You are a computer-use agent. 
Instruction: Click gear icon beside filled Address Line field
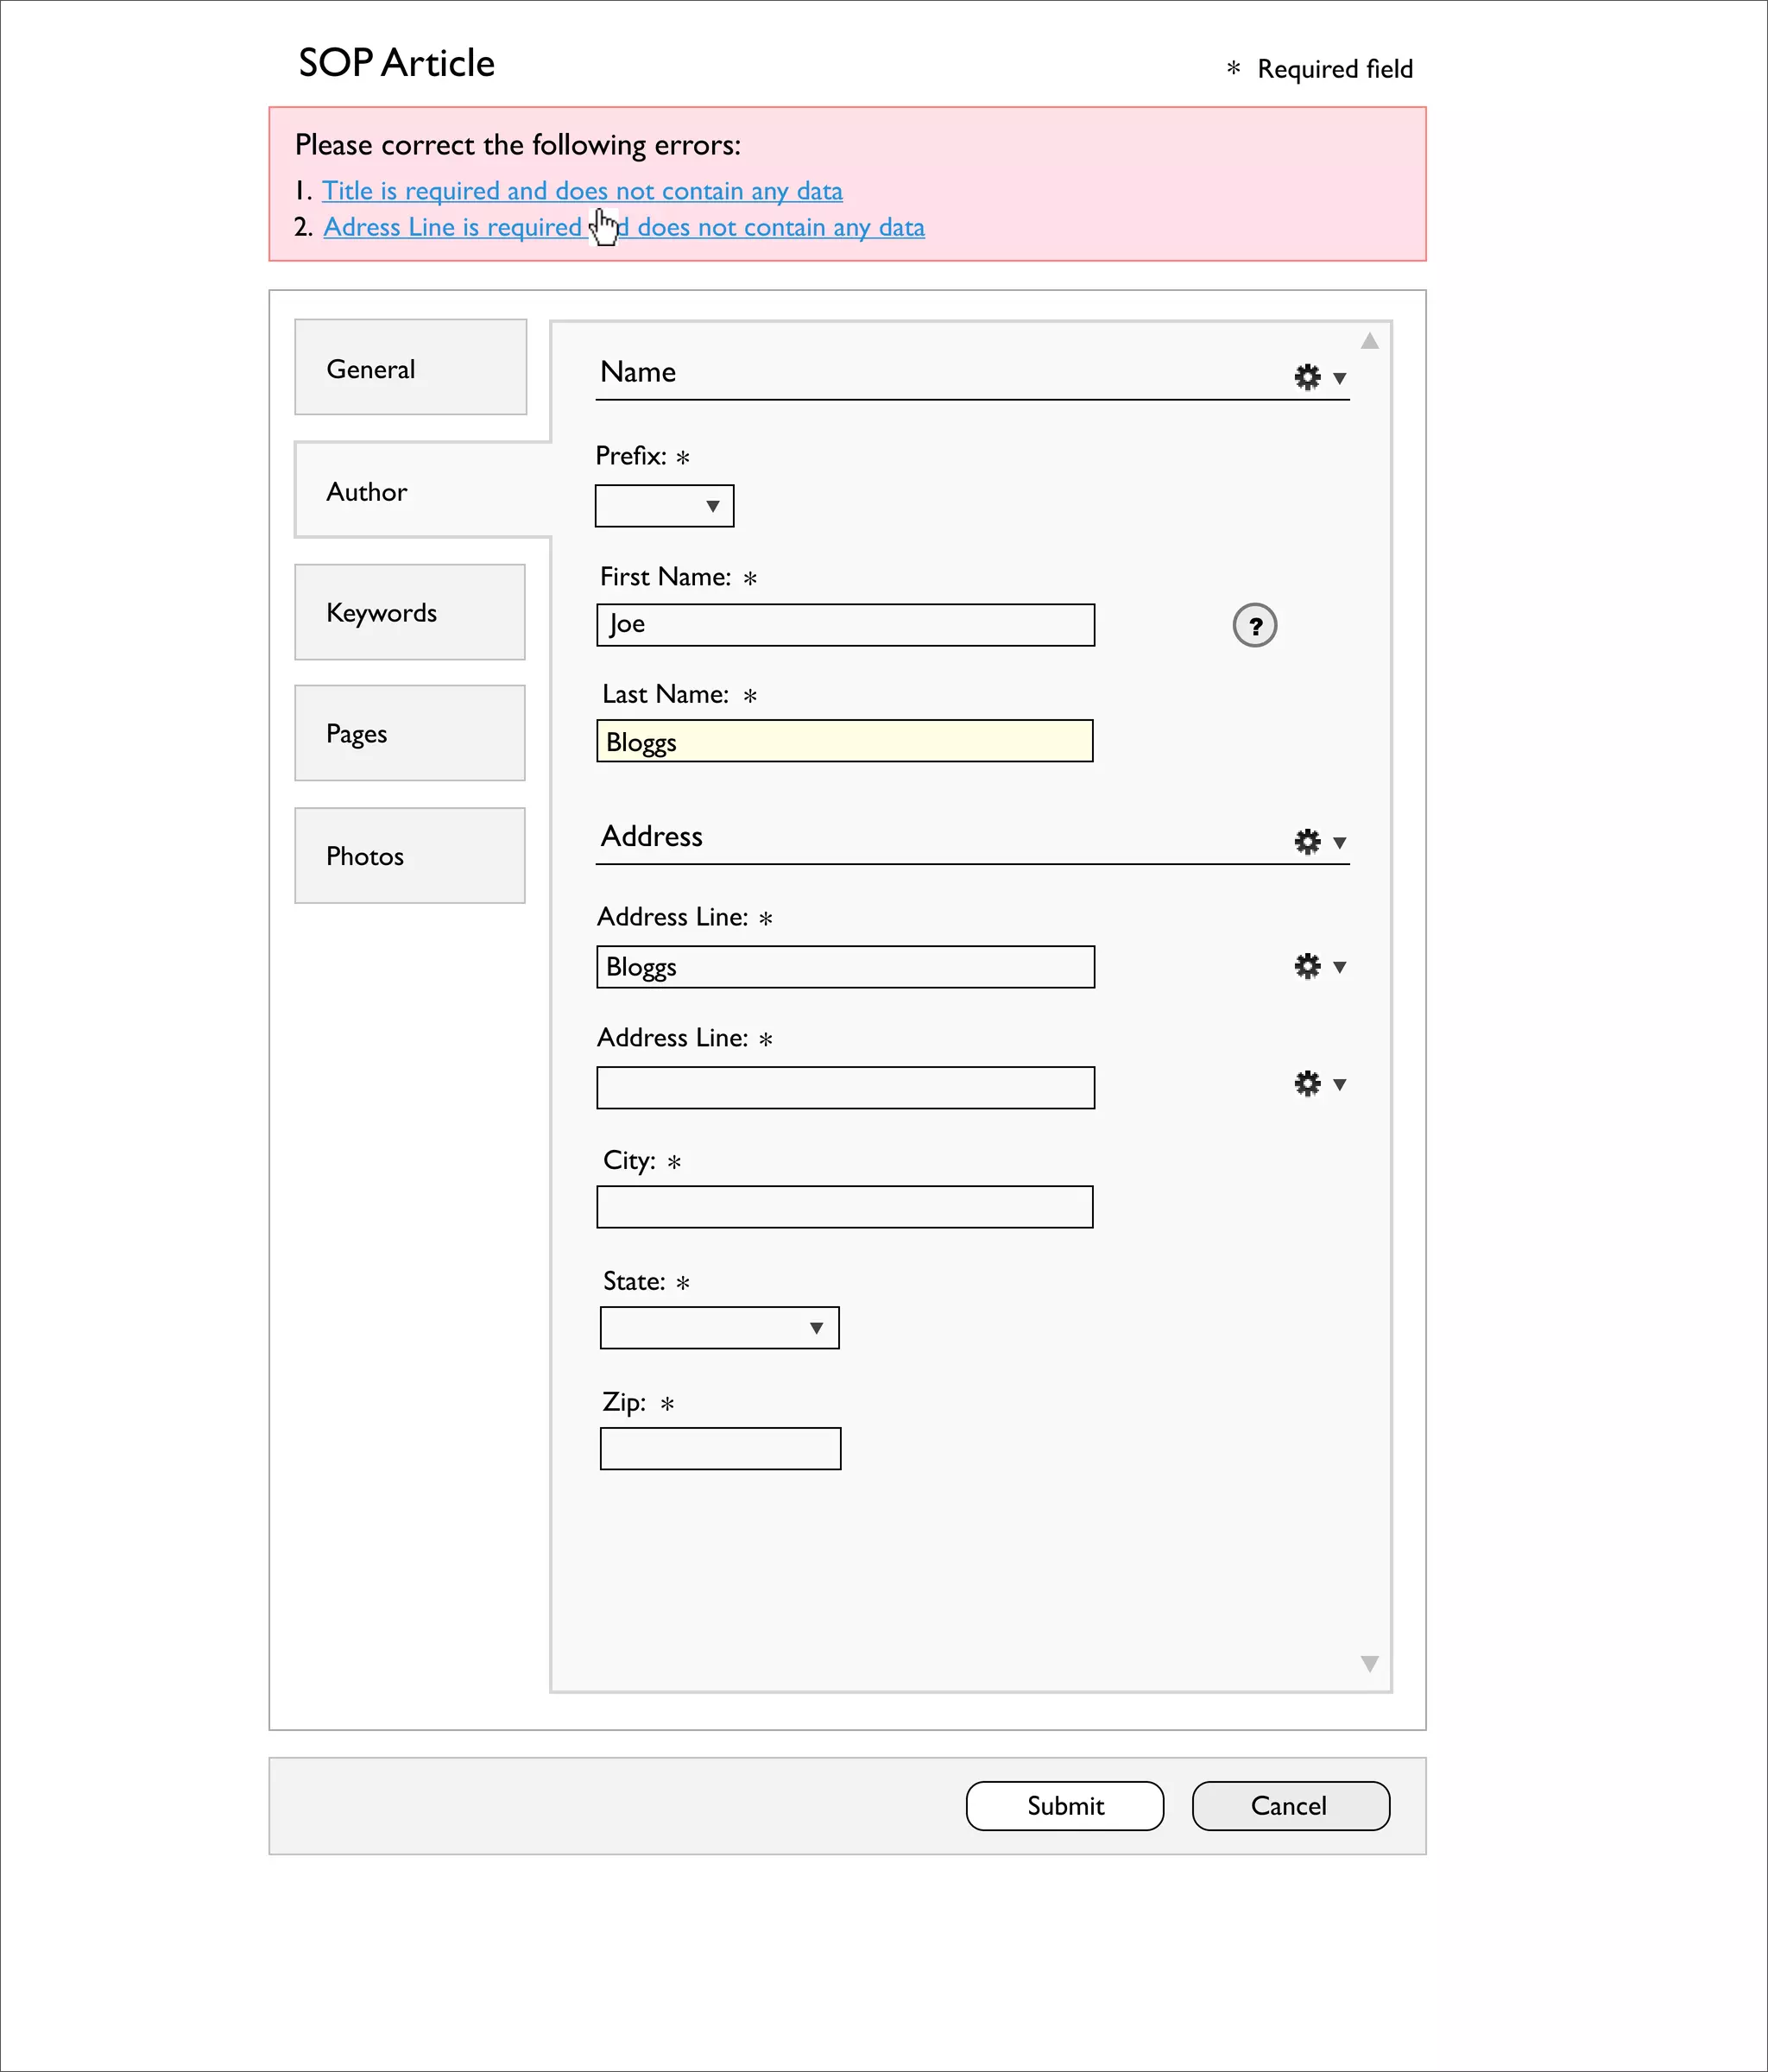coord(1307,966)
